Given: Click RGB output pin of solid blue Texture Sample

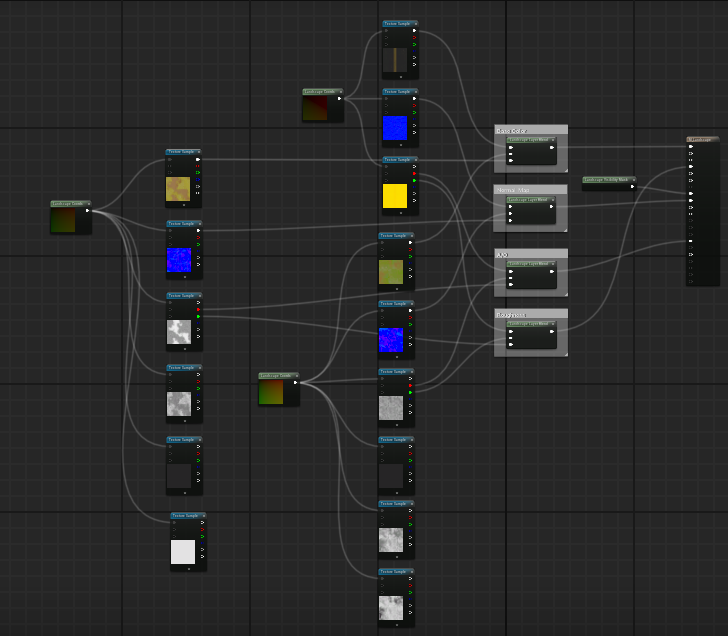Looking at the screenshot, I should pyautogui.click(x=414, y=98).
